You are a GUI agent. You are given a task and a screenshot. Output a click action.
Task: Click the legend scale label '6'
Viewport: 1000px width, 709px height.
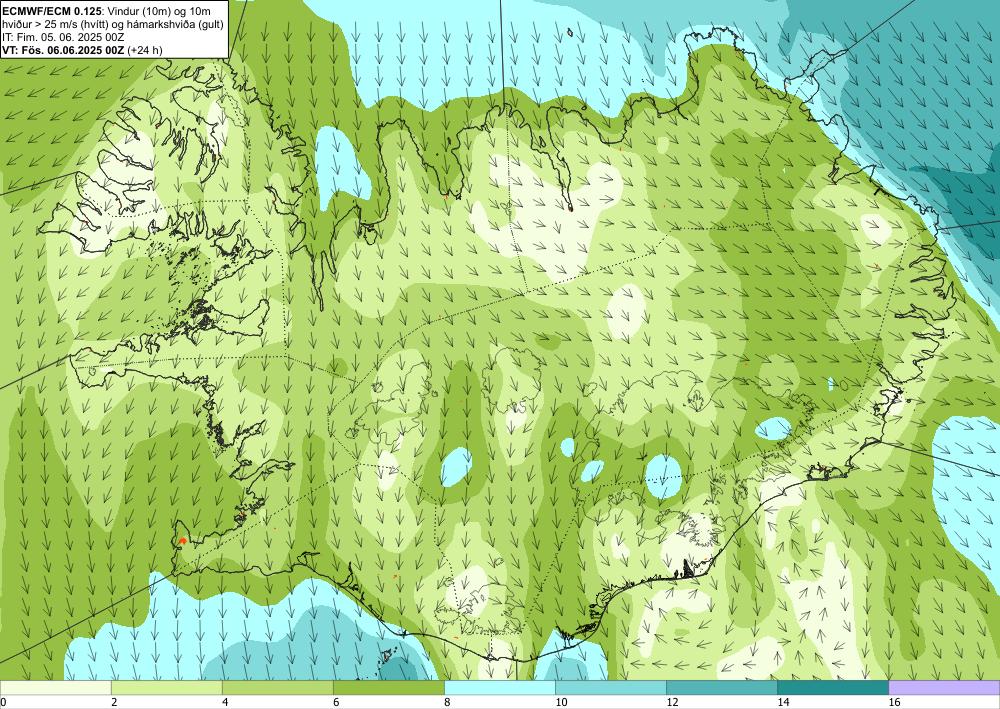tap(336, 702)
